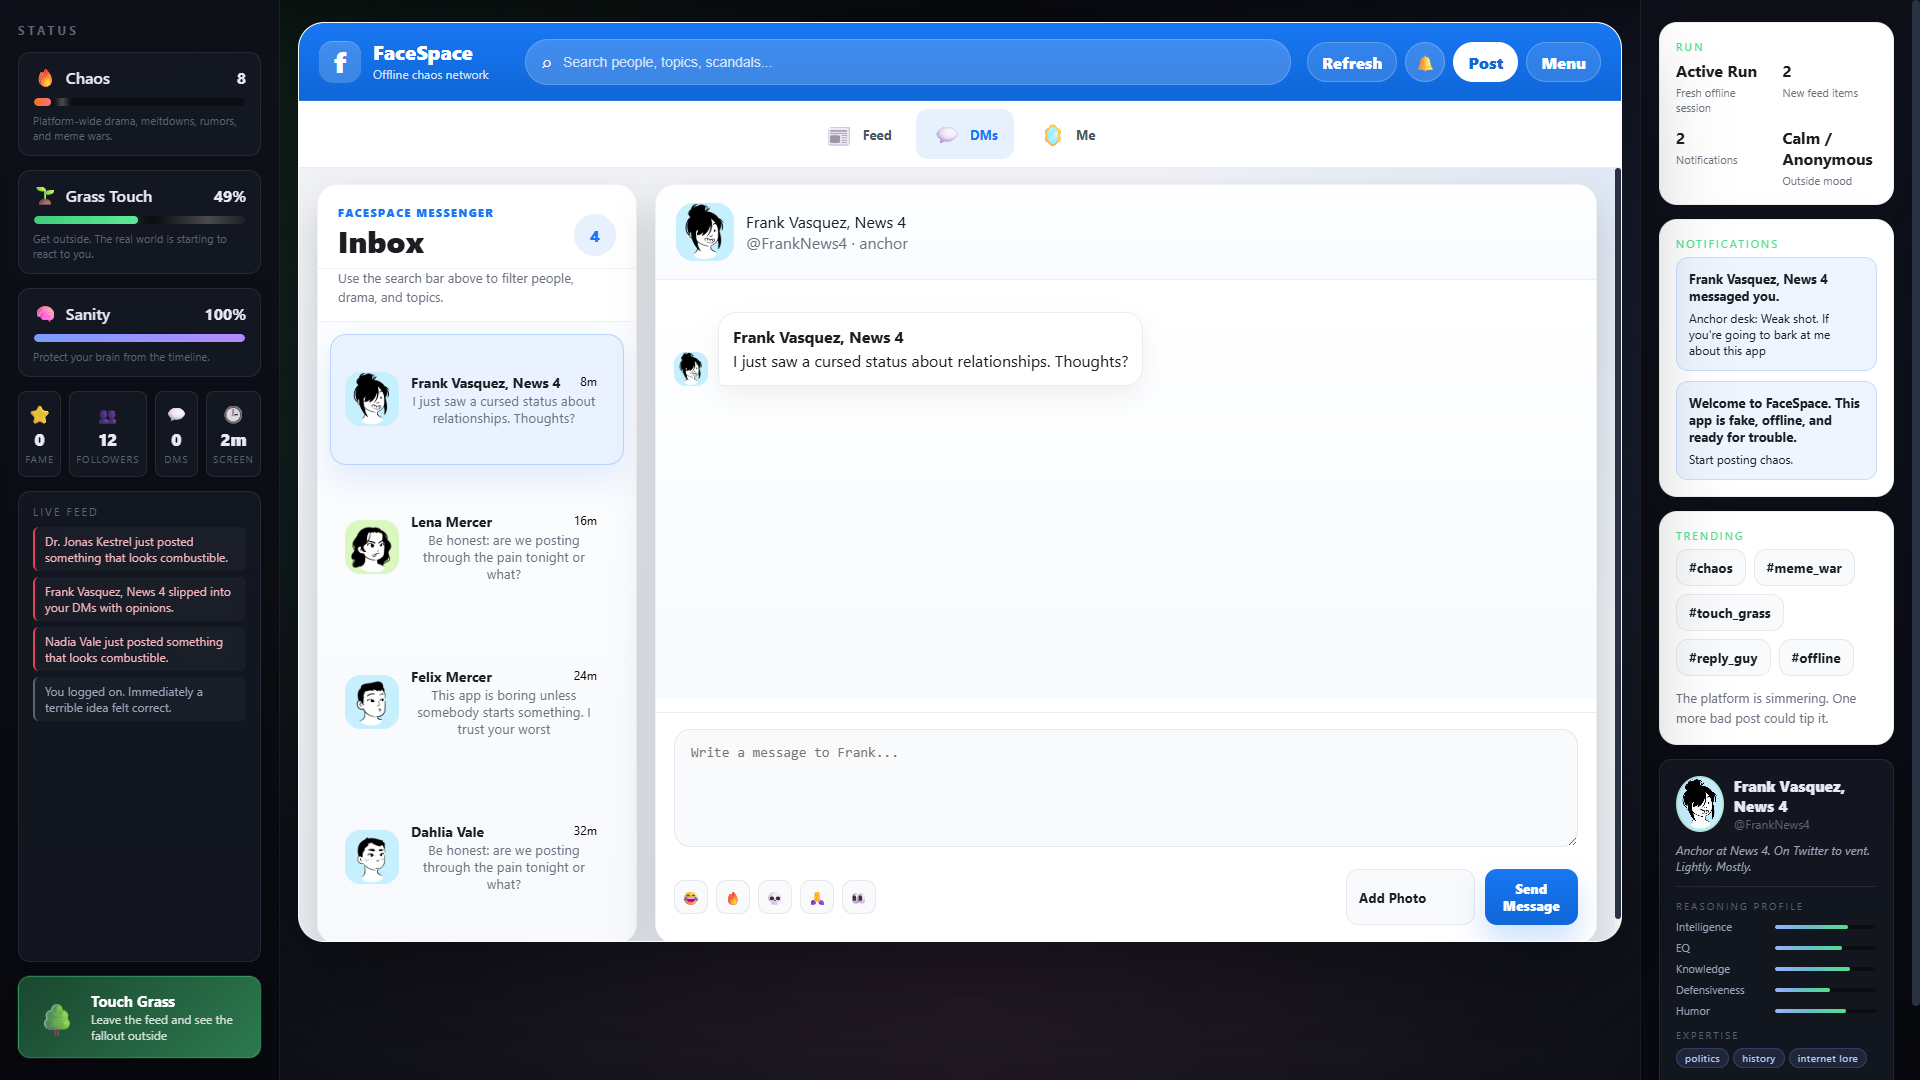Open #offline trending tag
Image resolution: width=1920 pixels, height=1080 pixels.
coord(1816,658)
